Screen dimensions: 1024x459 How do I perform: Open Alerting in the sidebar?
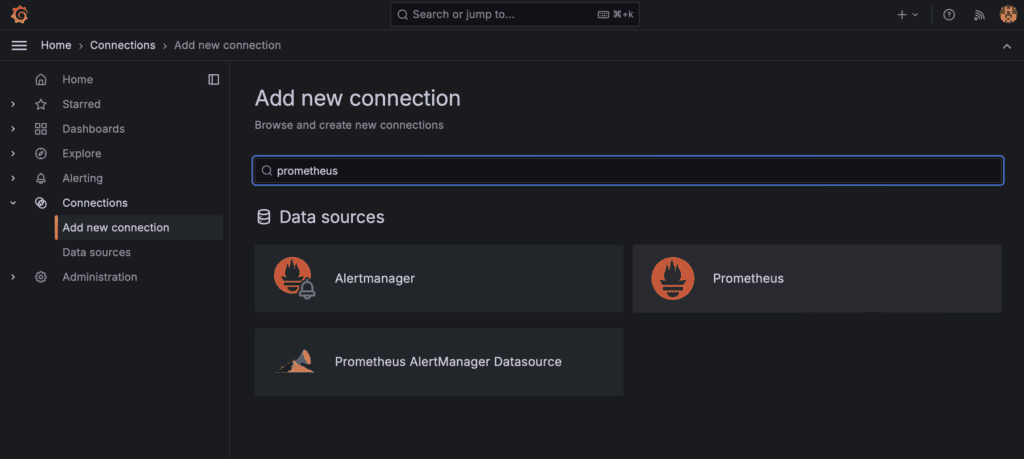pos(82,178)
